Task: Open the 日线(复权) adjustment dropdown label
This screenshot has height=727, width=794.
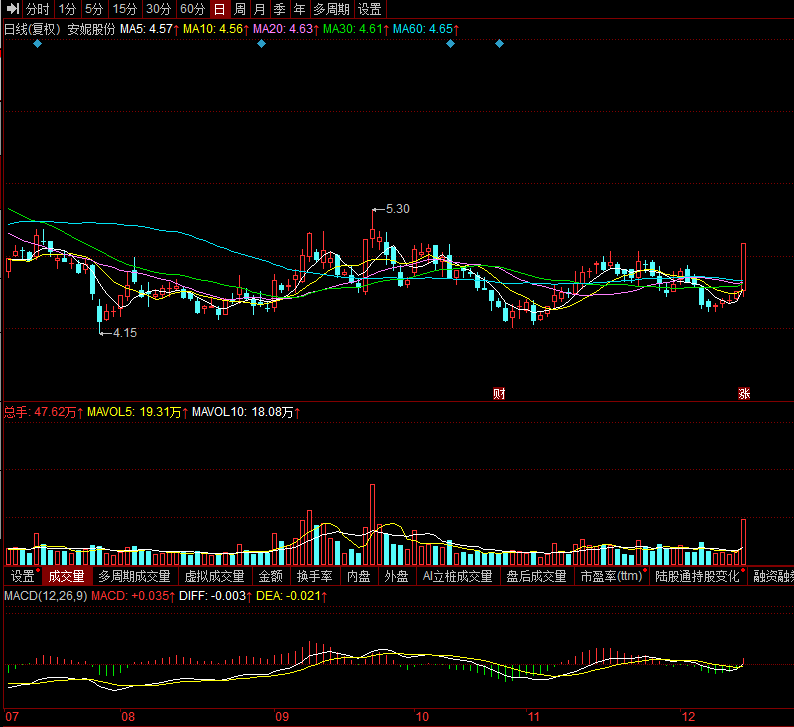Action: (x=31, y=30)
